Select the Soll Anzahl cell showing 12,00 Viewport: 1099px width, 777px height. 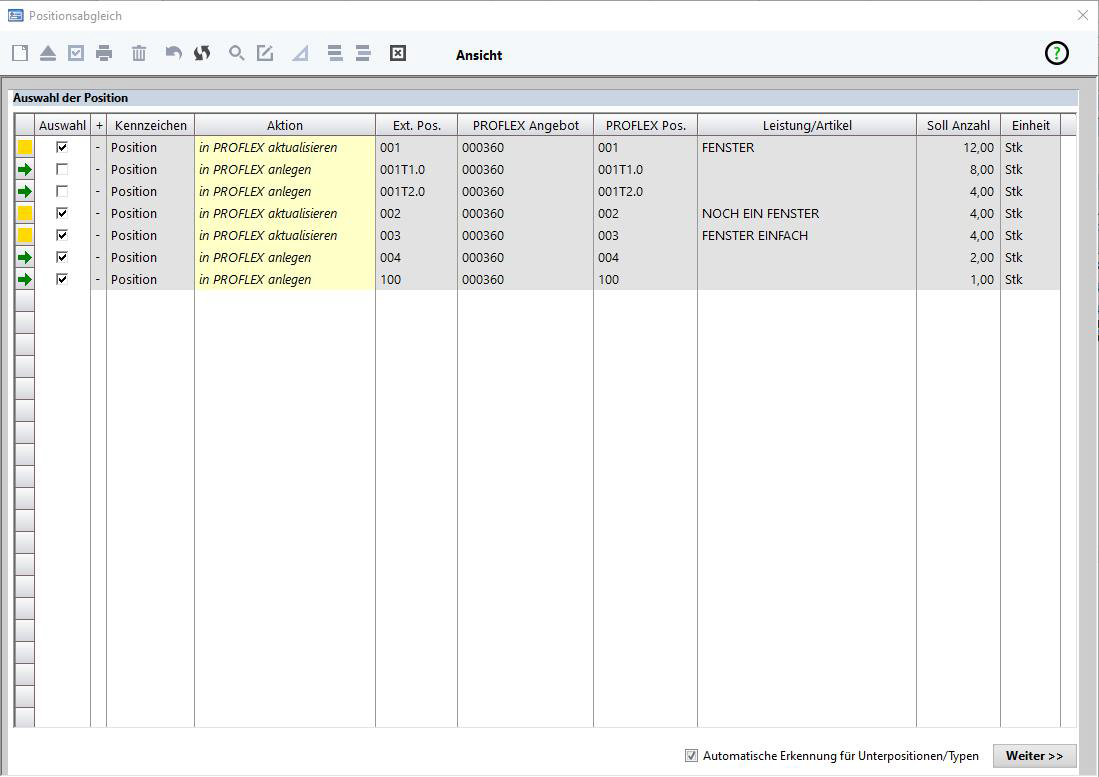[957, 147]
